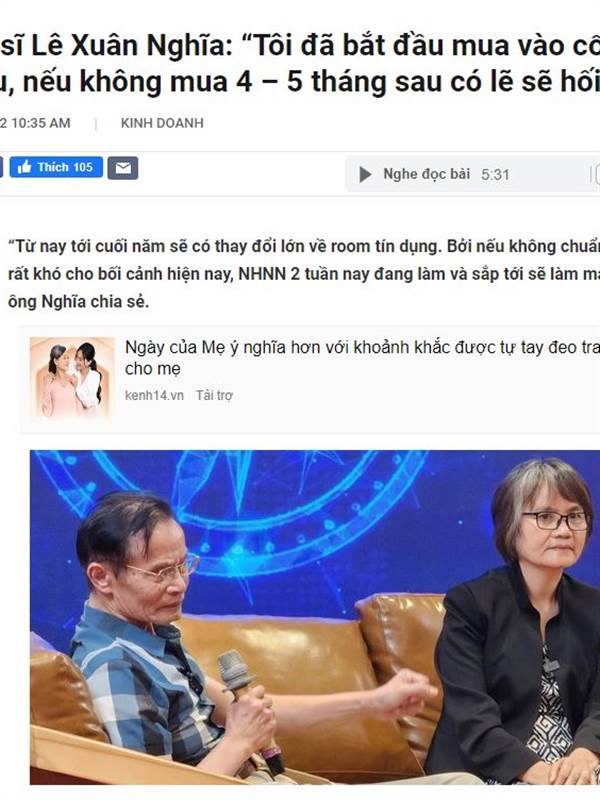600x800 pixels.
Task: Click the lead paragraph about room tín dụng
Action: (304, 274)
